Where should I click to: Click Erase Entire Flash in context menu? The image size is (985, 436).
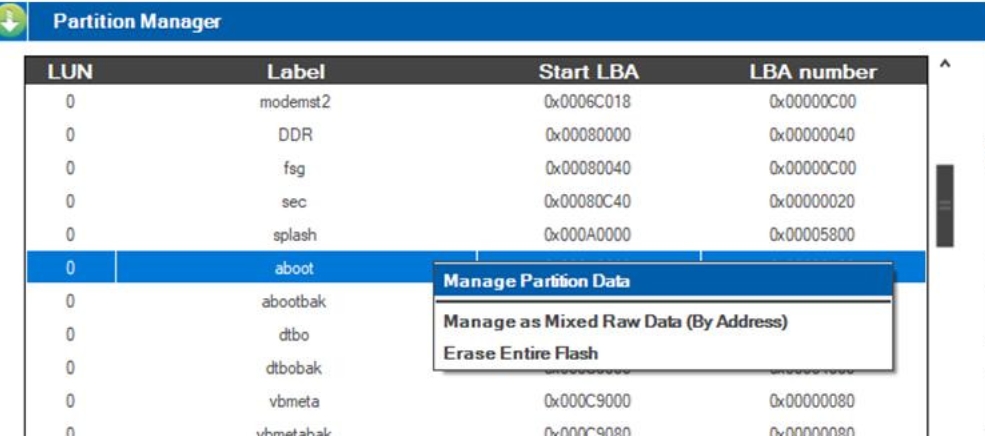[521, 352]
